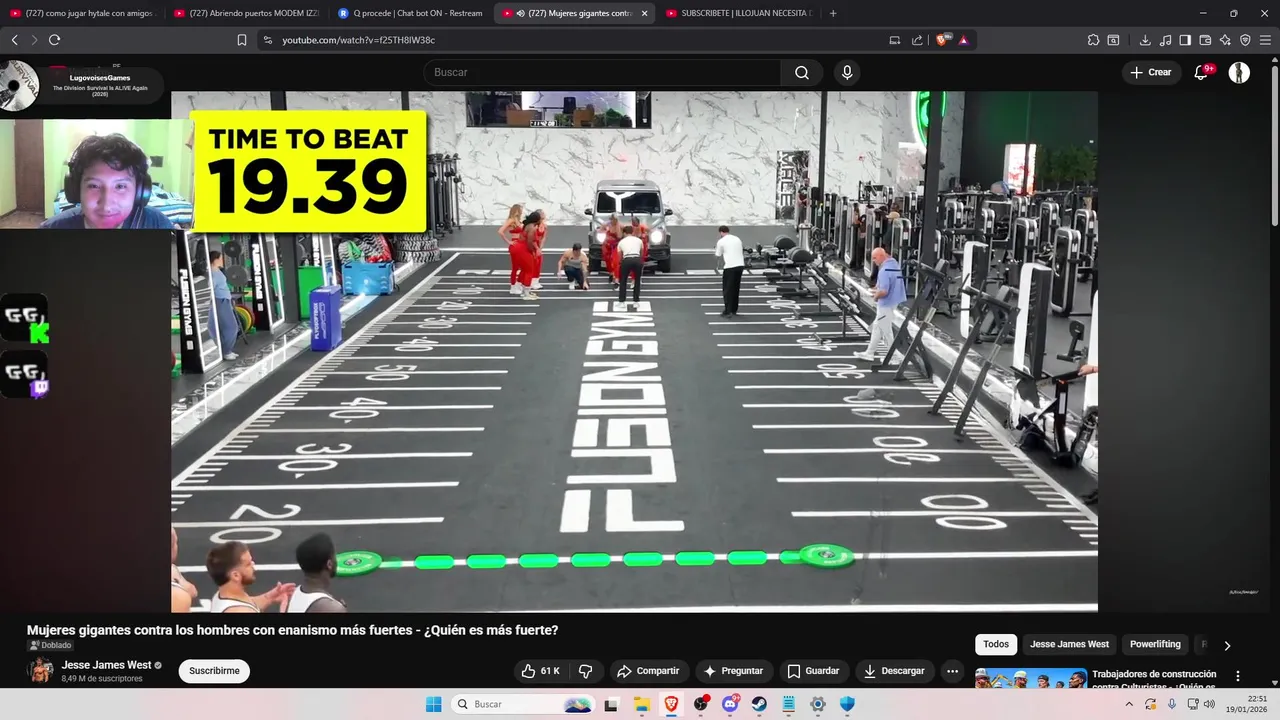Screen dimensions: 1280x720
Task: Dislike the video with thumbs down
Action: click(586, 671)
